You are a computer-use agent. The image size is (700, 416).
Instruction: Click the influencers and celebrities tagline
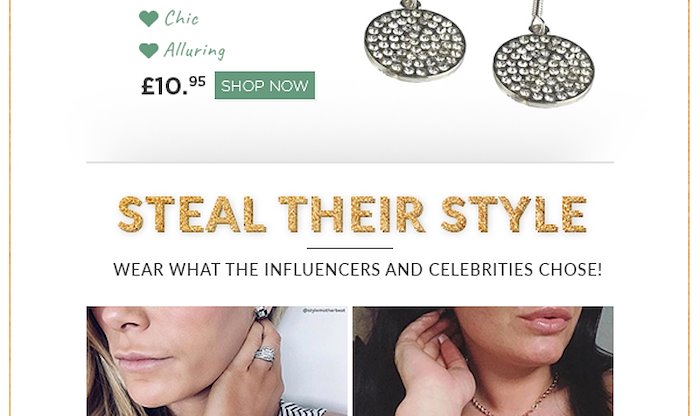coord(358,270)
